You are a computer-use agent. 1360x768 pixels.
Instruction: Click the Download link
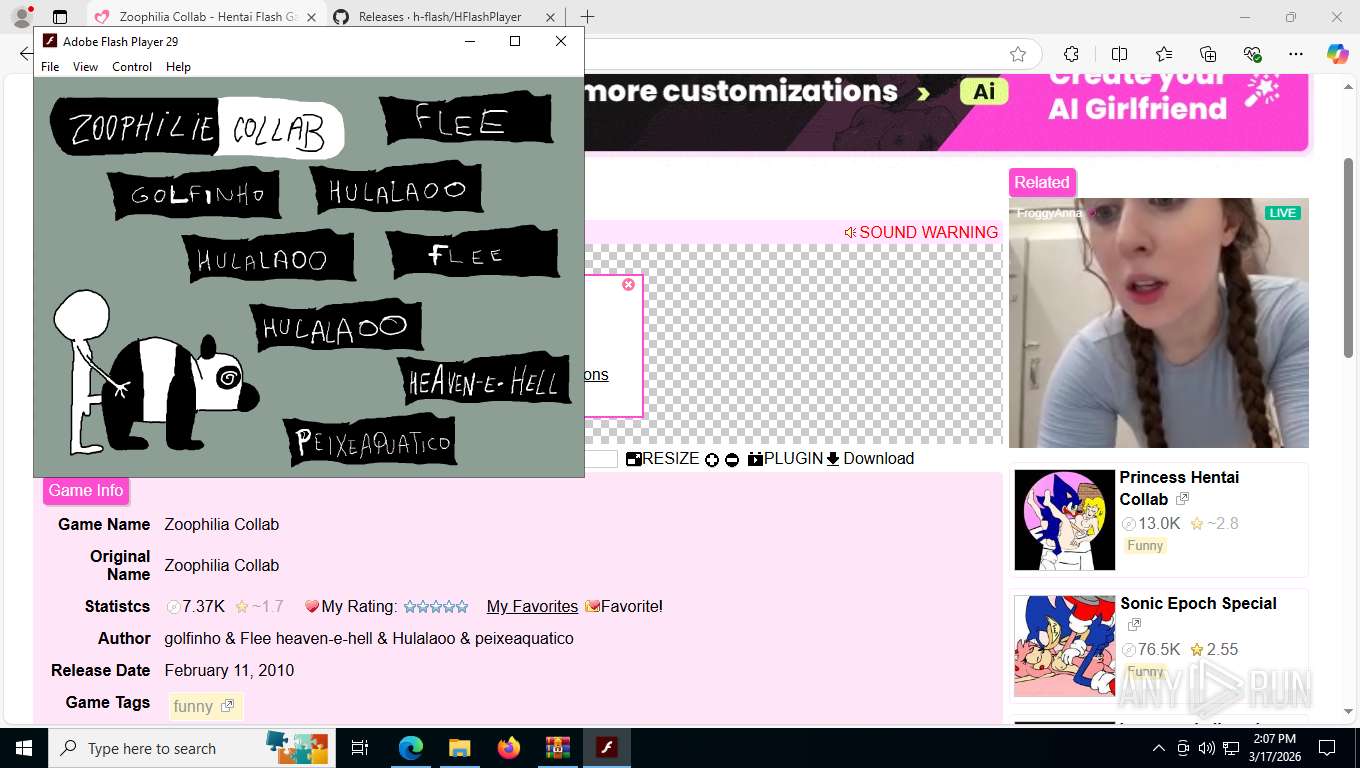(x=869, y=459)
